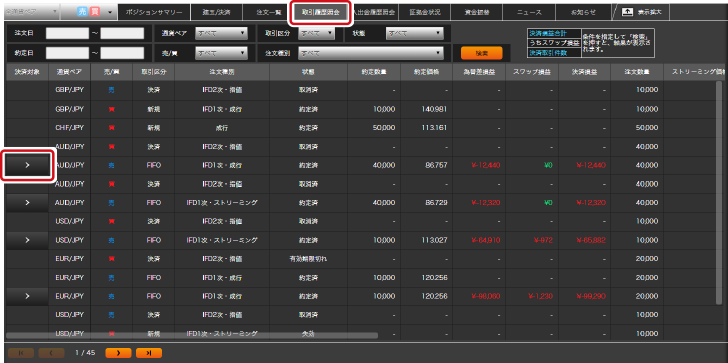Open the 取引区分 filter dropdown
This screenshot has width=728, height=363.
(x=317, y=33)
